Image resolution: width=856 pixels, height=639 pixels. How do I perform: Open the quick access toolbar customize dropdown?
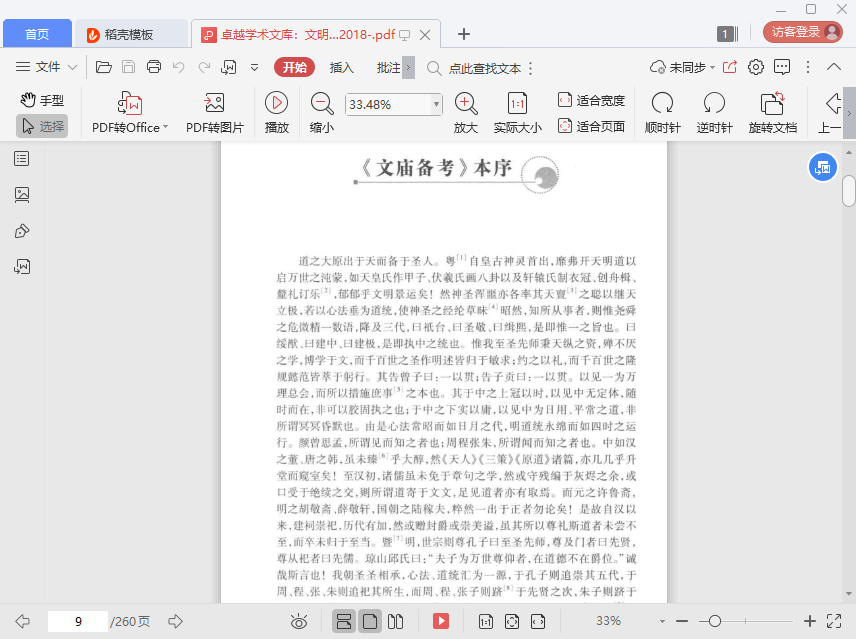pos(254,67)
